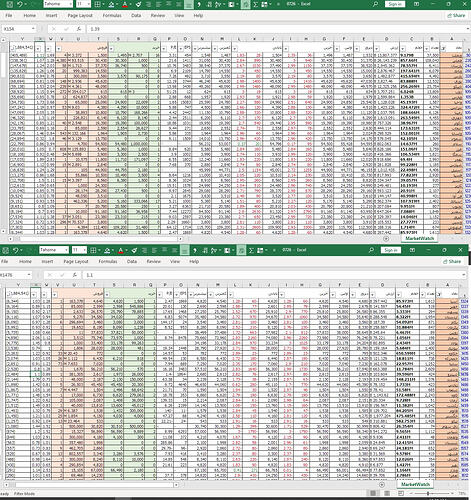The image size is (471, 500).
Task: Open font name dropdown in bottom window
Action: click(x=66, y=250)
